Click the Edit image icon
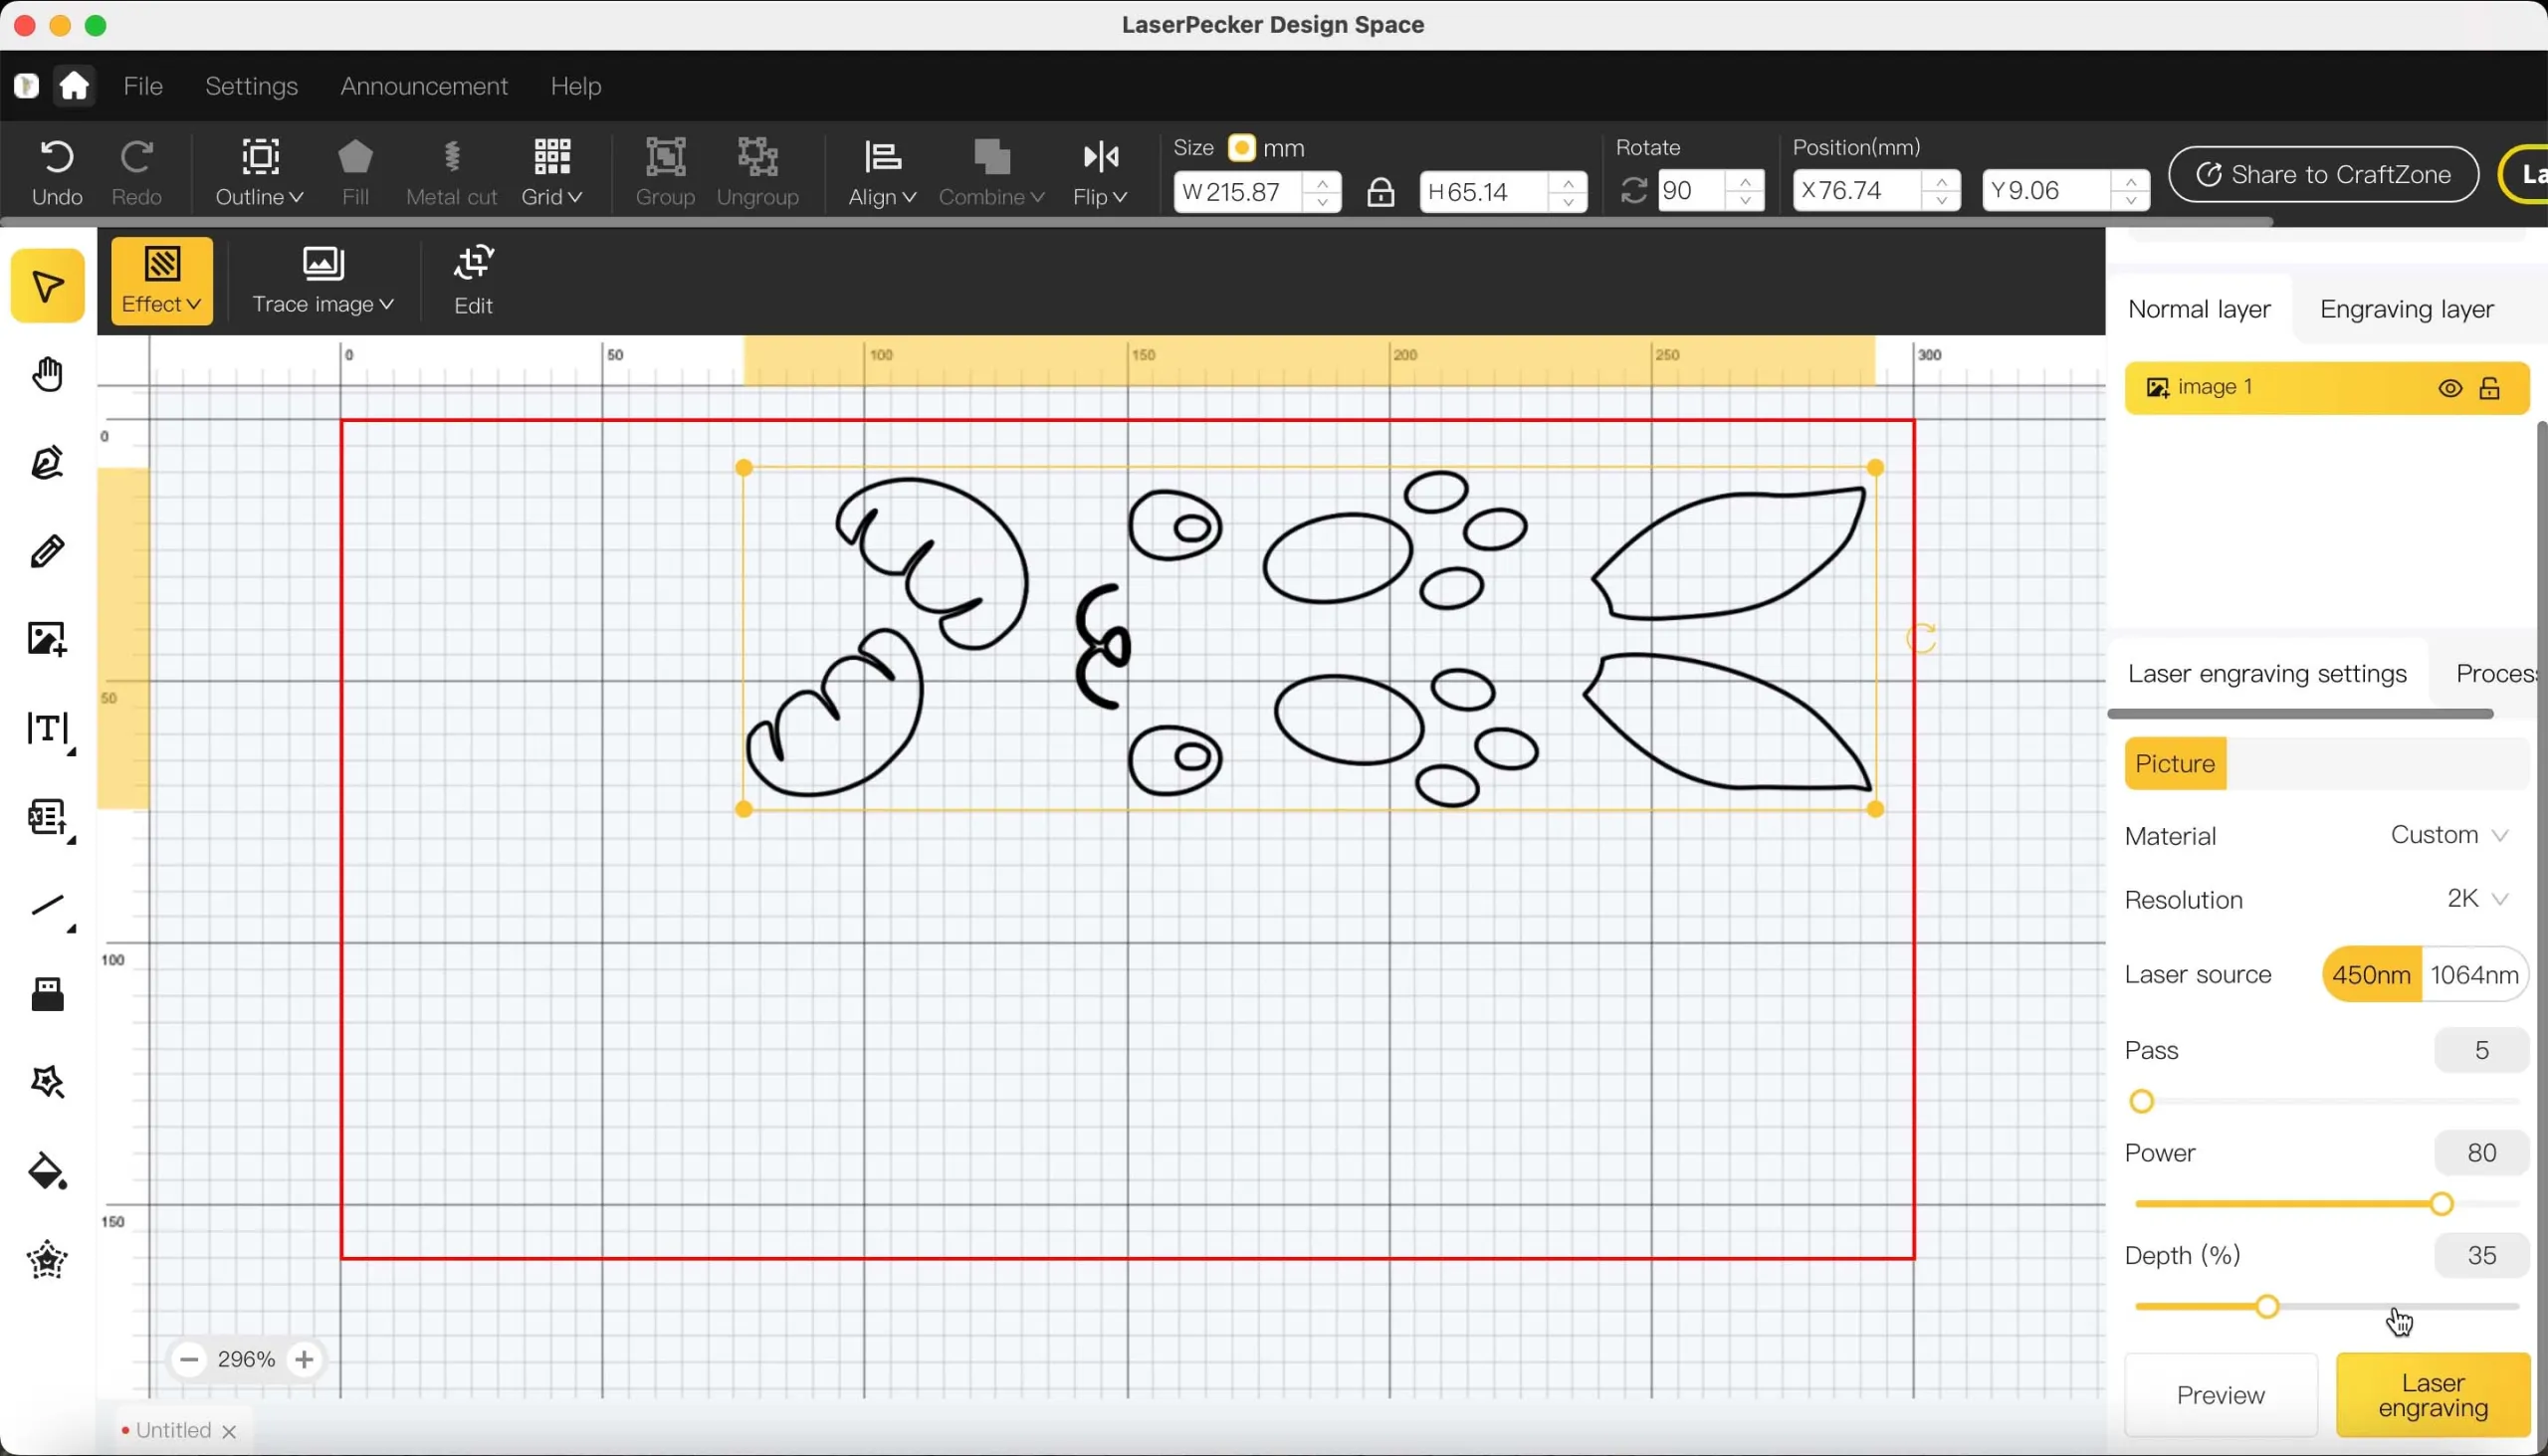This screenshot has height=1456, width=2548. [474, 281]
